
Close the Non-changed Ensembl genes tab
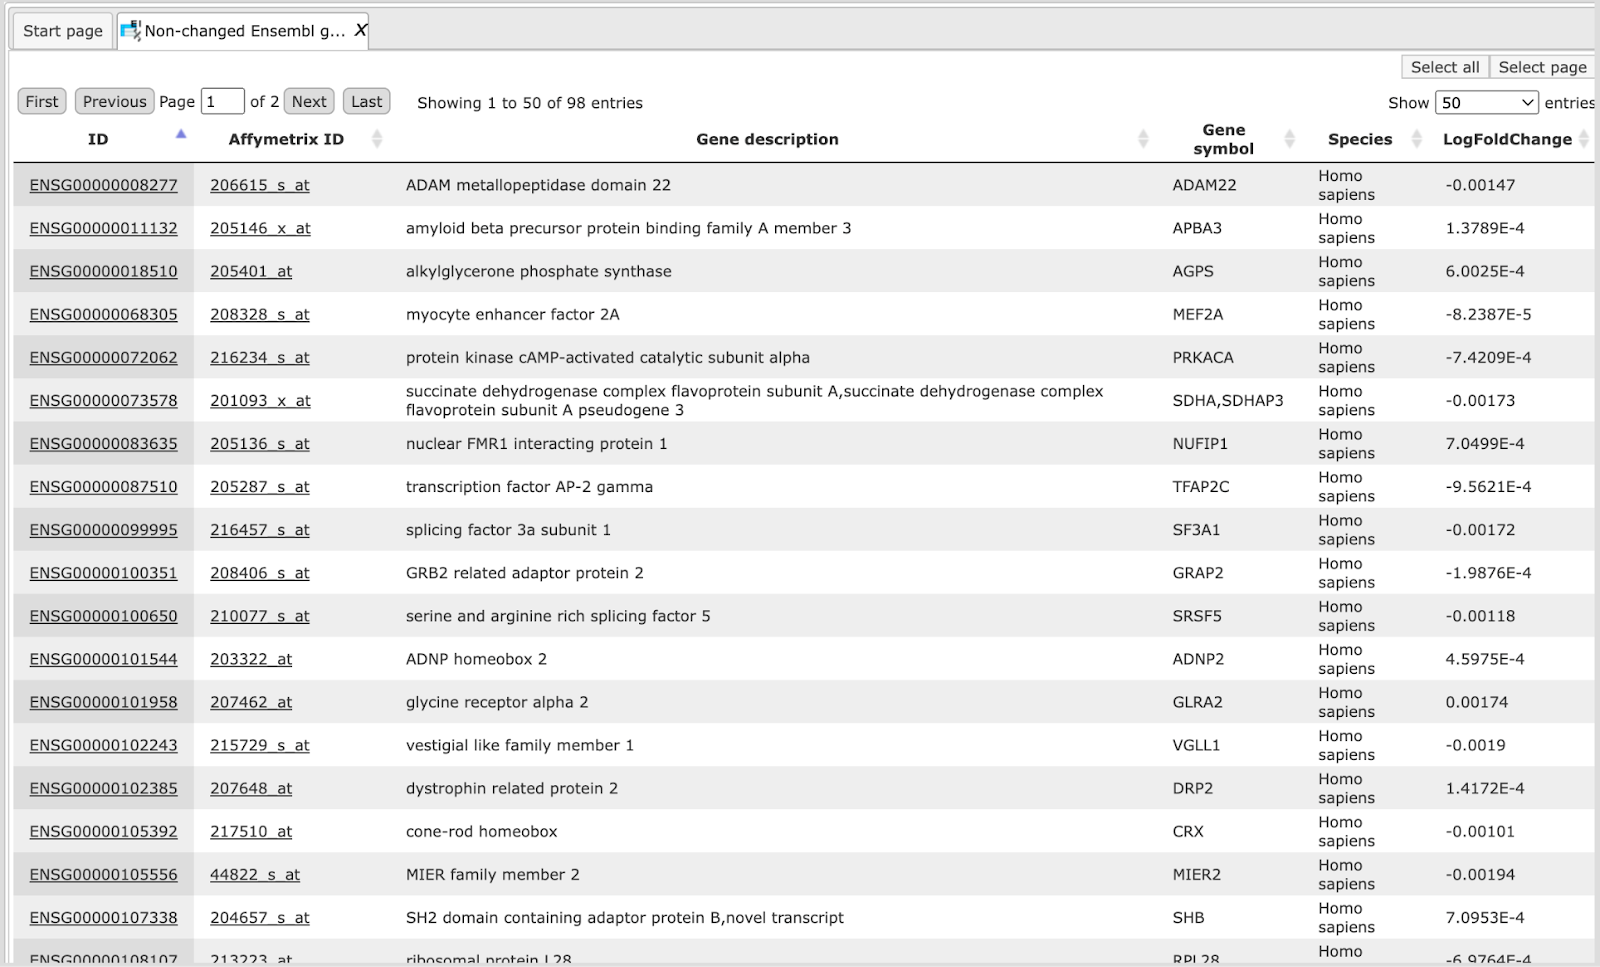click(x=361, y=31)
